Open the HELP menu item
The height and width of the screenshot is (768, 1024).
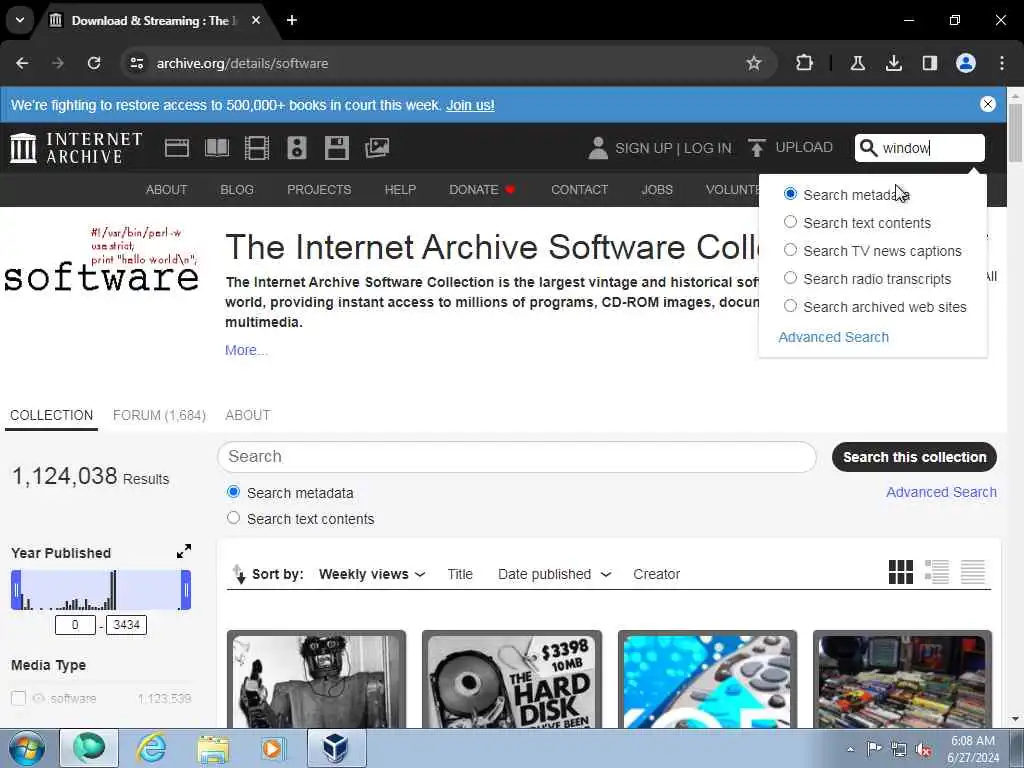point(400,189)
